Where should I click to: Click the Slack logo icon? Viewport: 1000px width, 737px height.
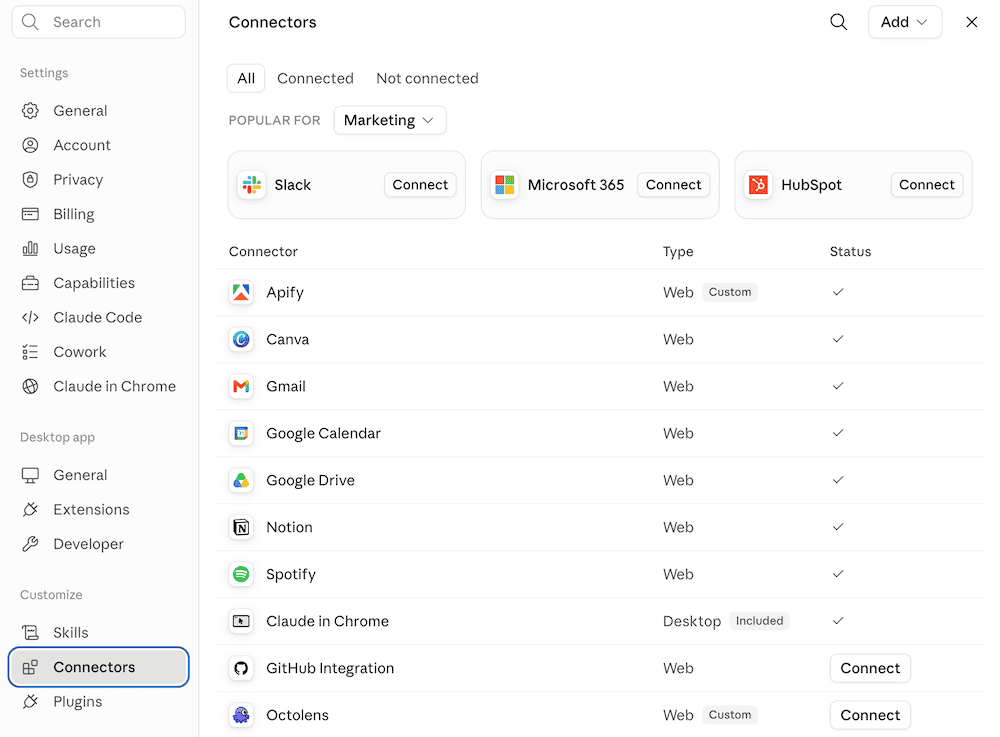[252, 185]
